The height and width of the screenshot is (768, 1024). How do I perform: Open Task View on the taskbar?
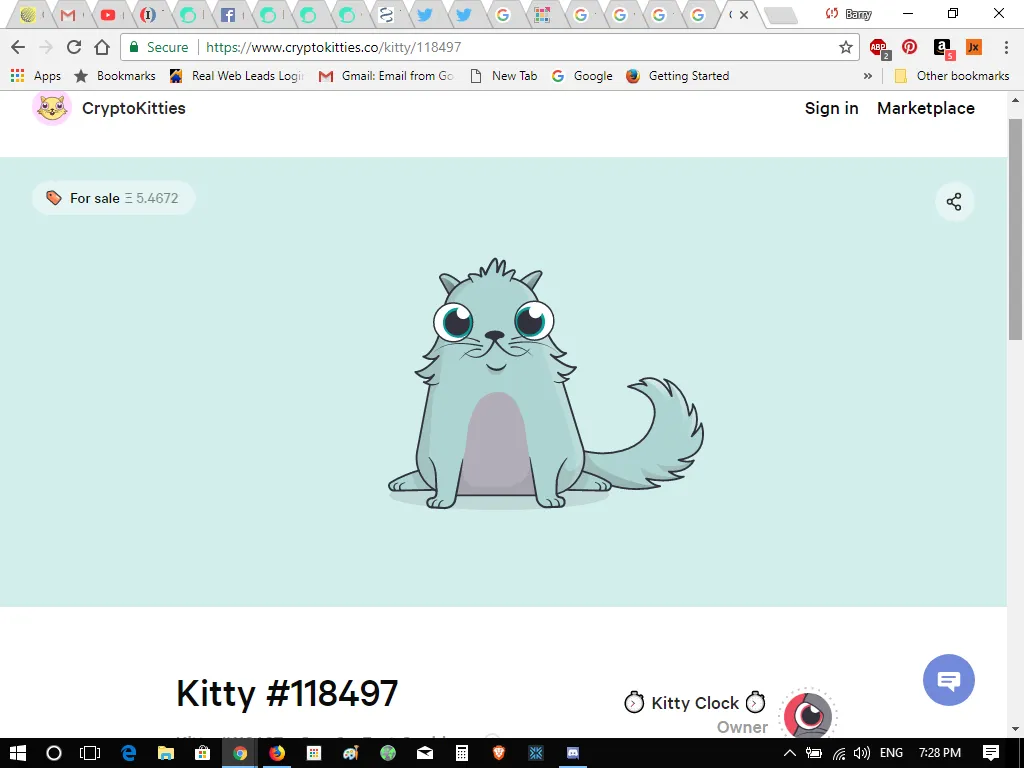point(90,753)
